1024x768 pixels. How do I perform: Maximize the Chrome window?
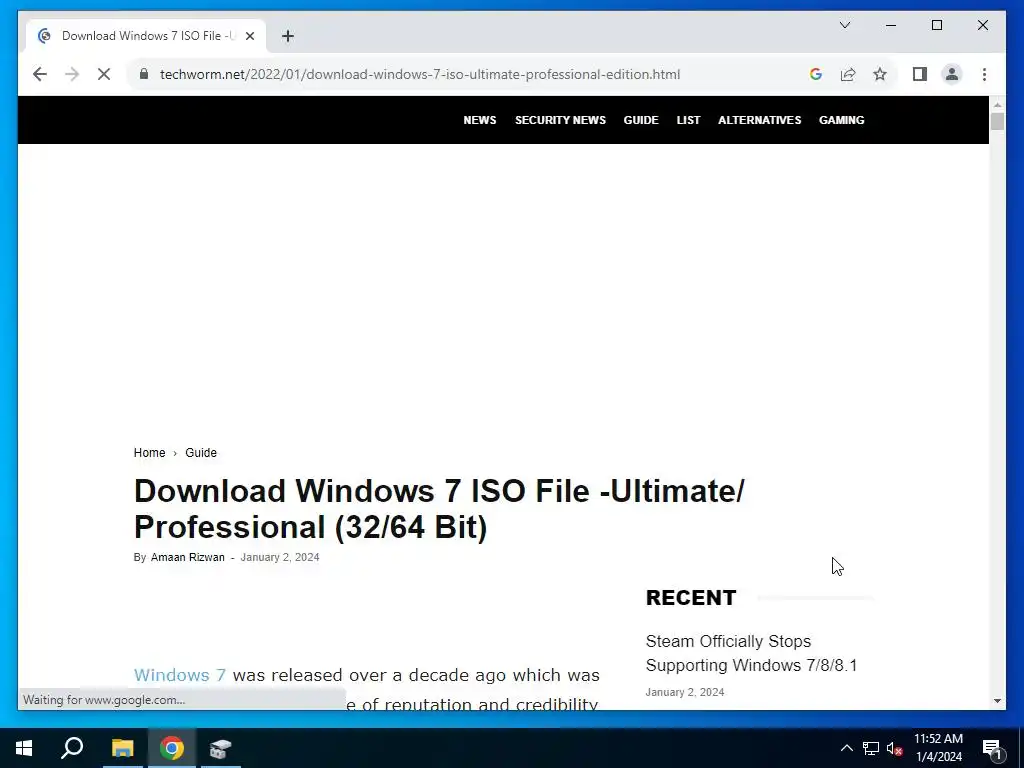(936, 25)
